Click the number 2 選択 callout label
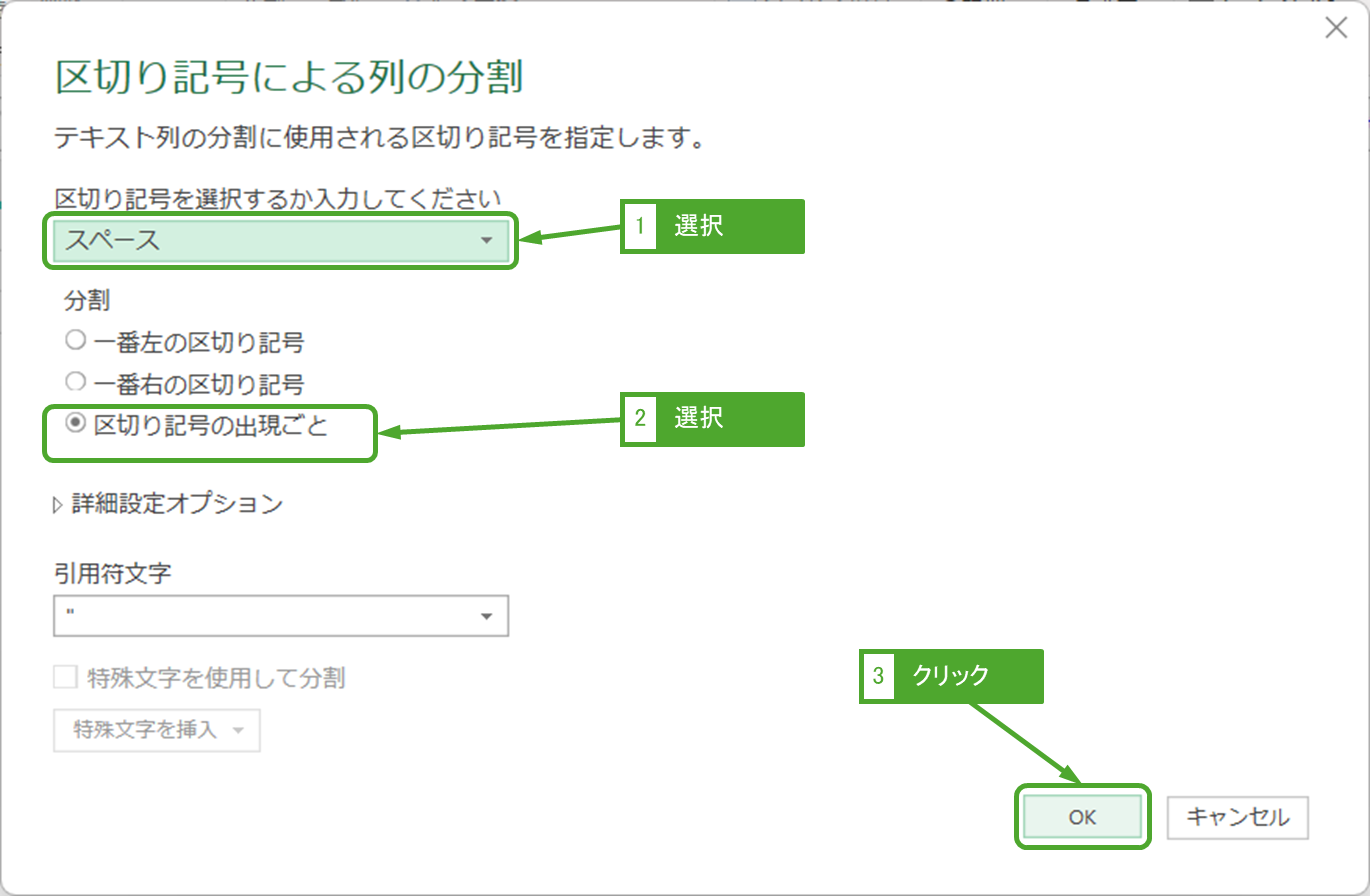Screen dimensions: 1370x896 [x=712, y=418]
